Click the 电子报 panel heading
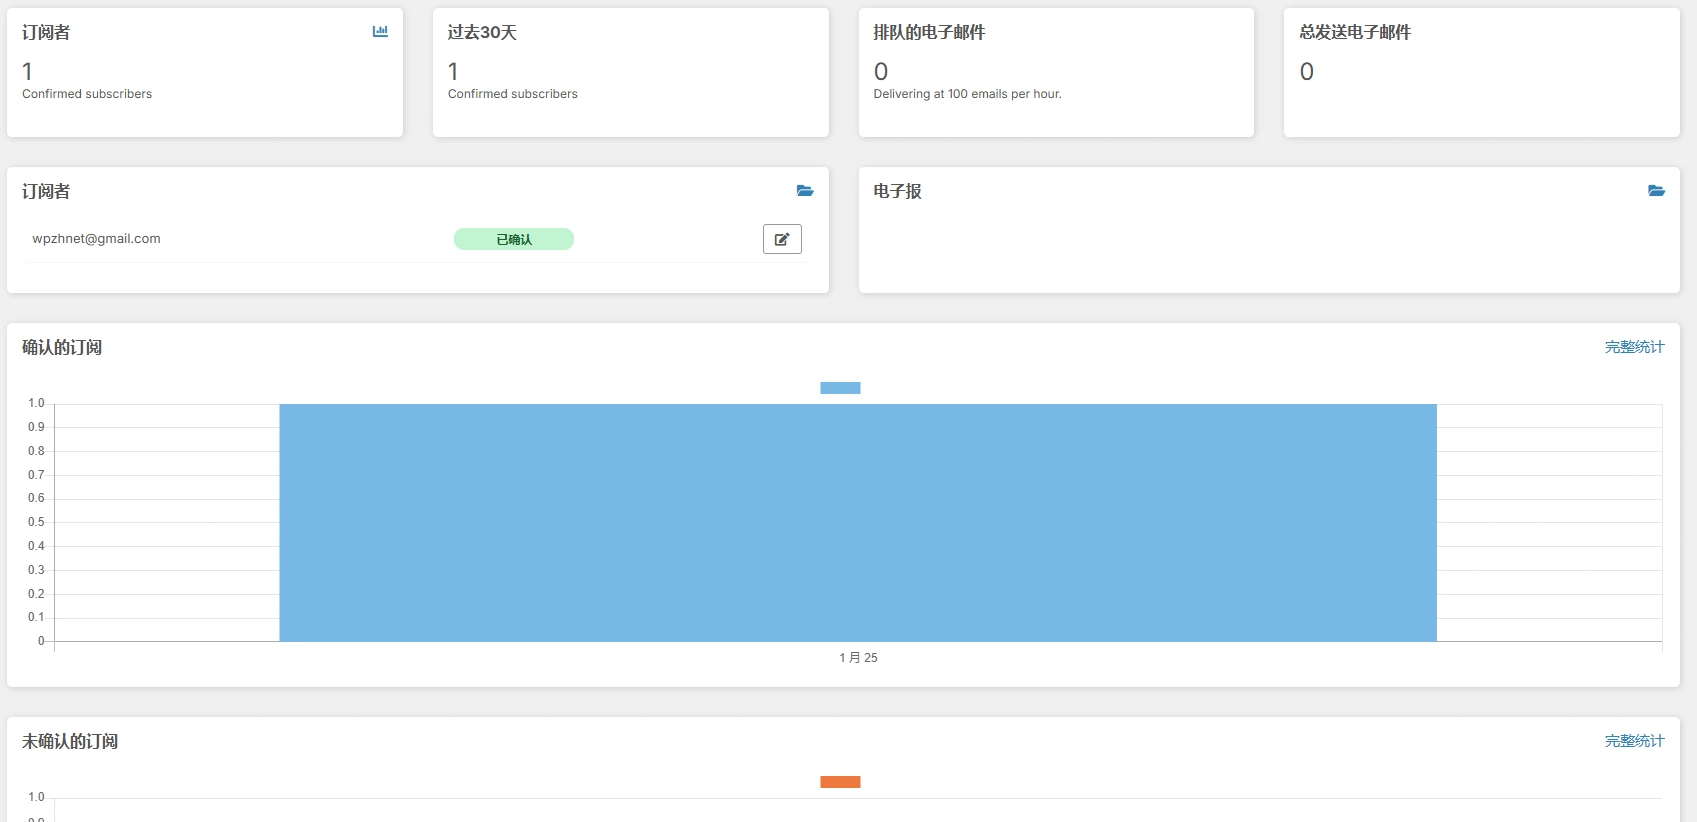1697x822 pixels. (897, 191)
